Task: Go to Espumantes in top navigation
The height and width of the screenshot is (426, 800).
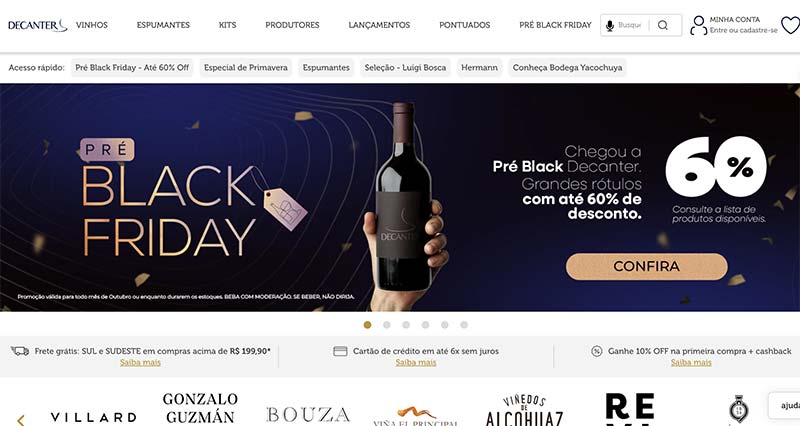Action: tap(163, 25)
